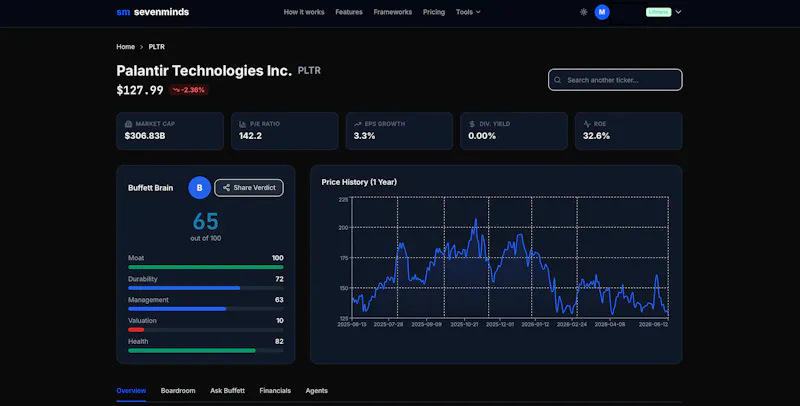Click the red -2.38% change badge
Image resolution: width=800 pixels, height=406 pixels.
coord(189,90)
